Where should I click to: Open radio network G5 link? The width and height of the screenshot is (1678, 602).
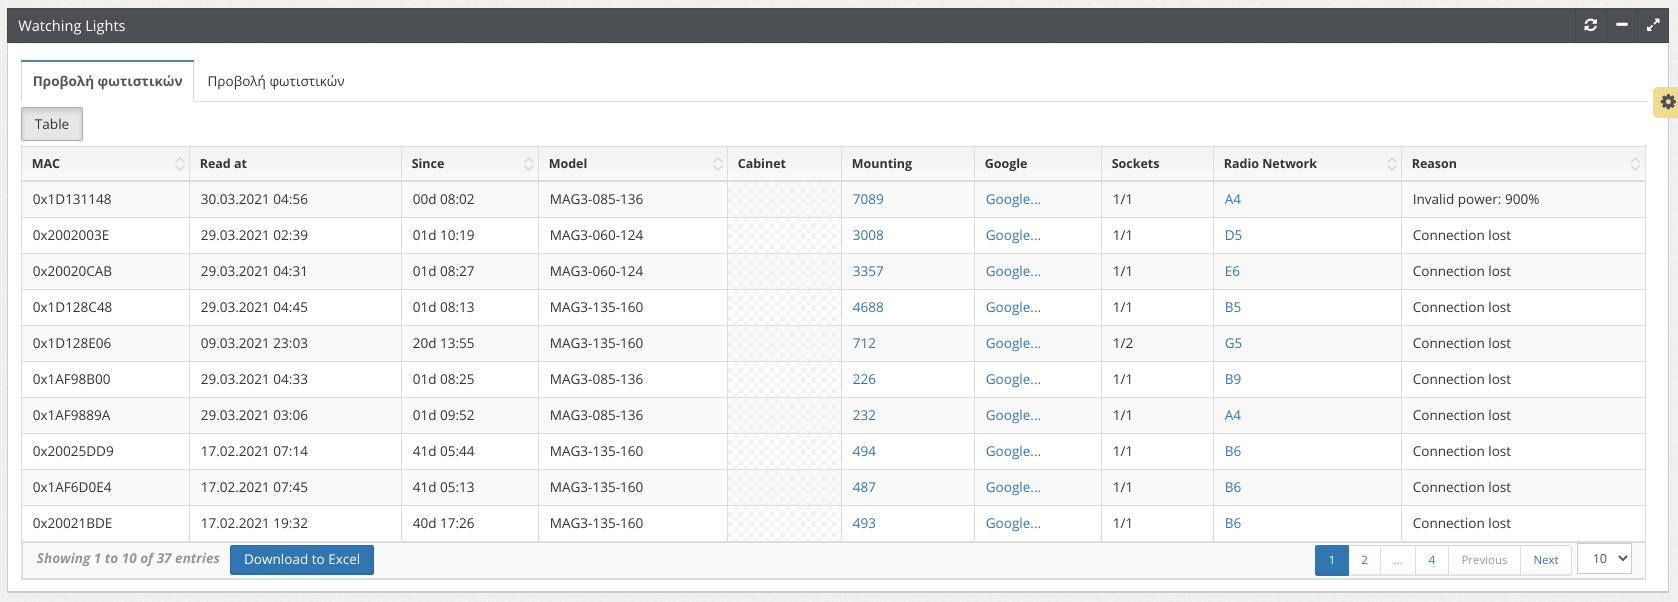[x=1233, y=343]
